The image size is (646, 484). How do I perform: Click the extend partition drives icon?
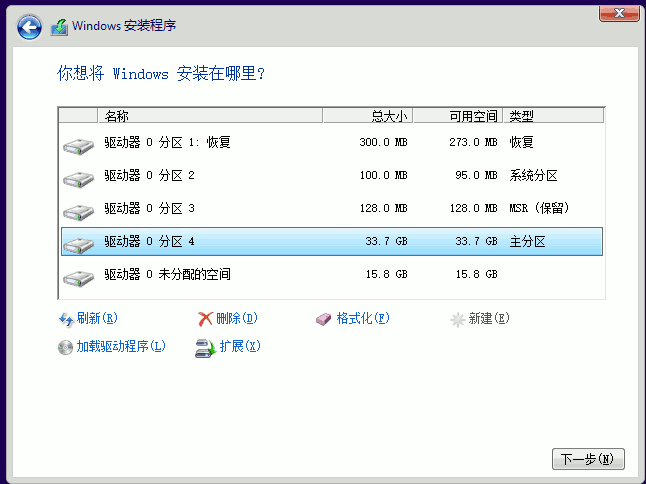(205, 348)
